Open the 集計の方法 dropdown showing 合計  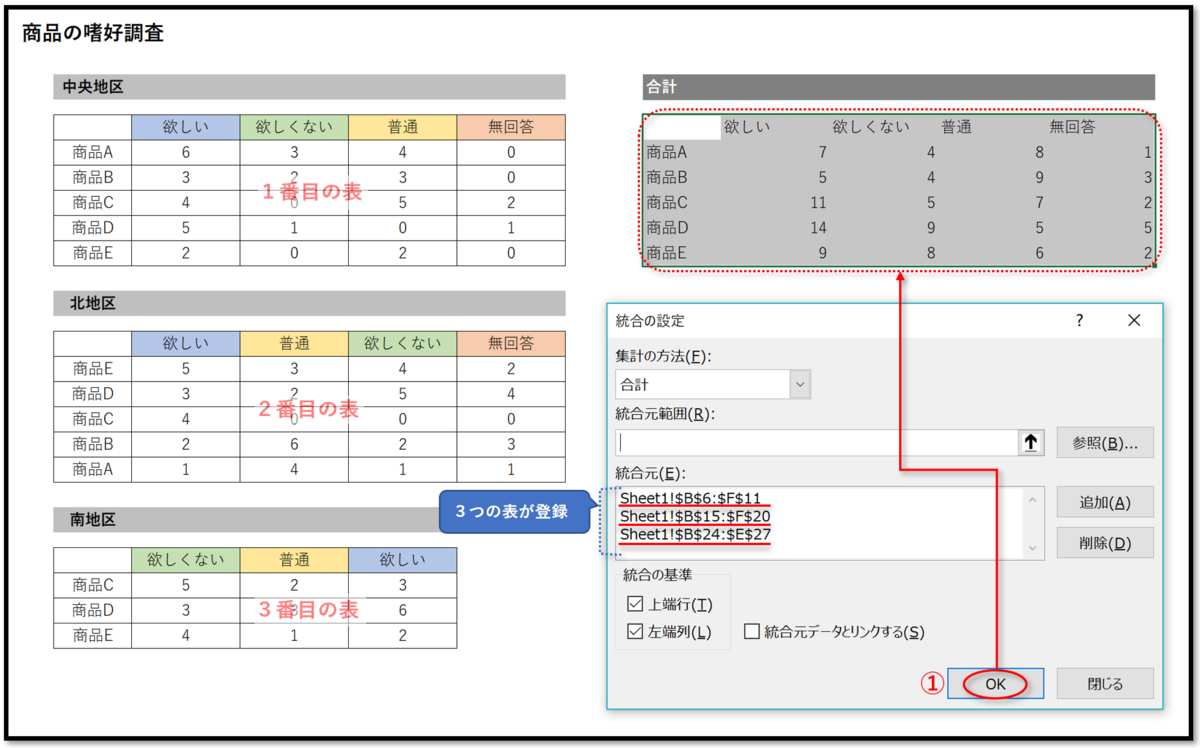click(x=700, y=384)
